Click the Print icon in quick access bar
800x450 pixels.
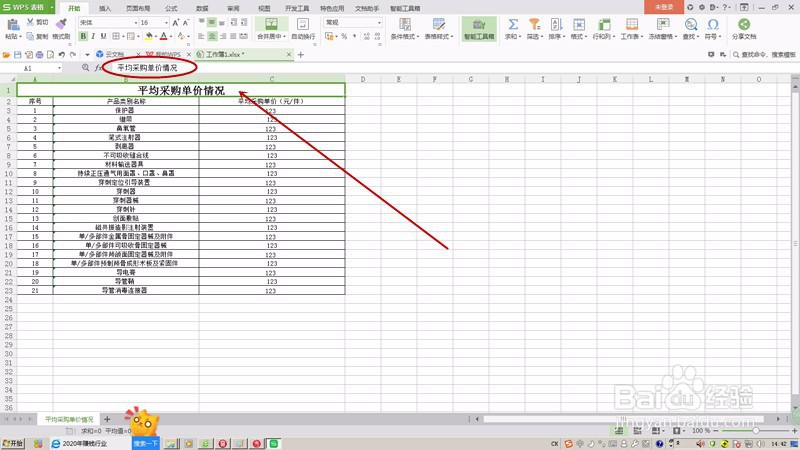click(39, 54)
